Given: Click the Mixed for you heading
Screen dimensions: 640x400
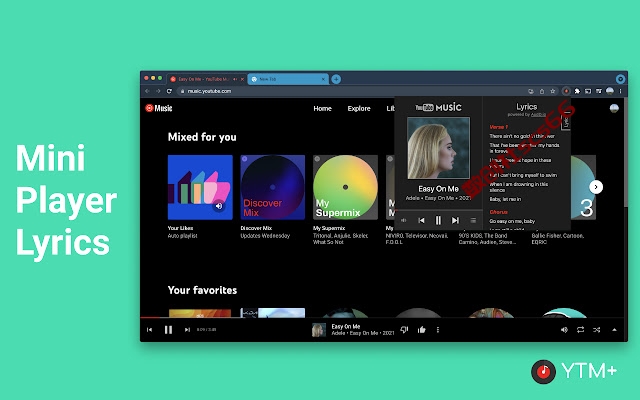Looking at the screenshot, I should pyautogui.click(x=202, y=137).
